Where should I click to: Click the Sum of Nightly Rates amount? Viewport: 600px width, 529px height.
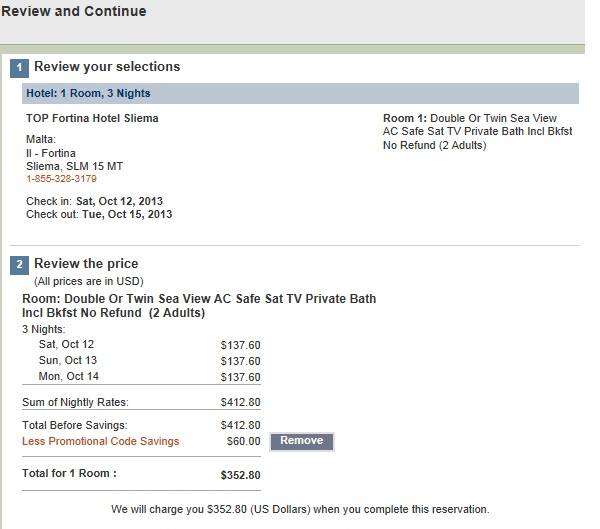click(x=240, y=402)
